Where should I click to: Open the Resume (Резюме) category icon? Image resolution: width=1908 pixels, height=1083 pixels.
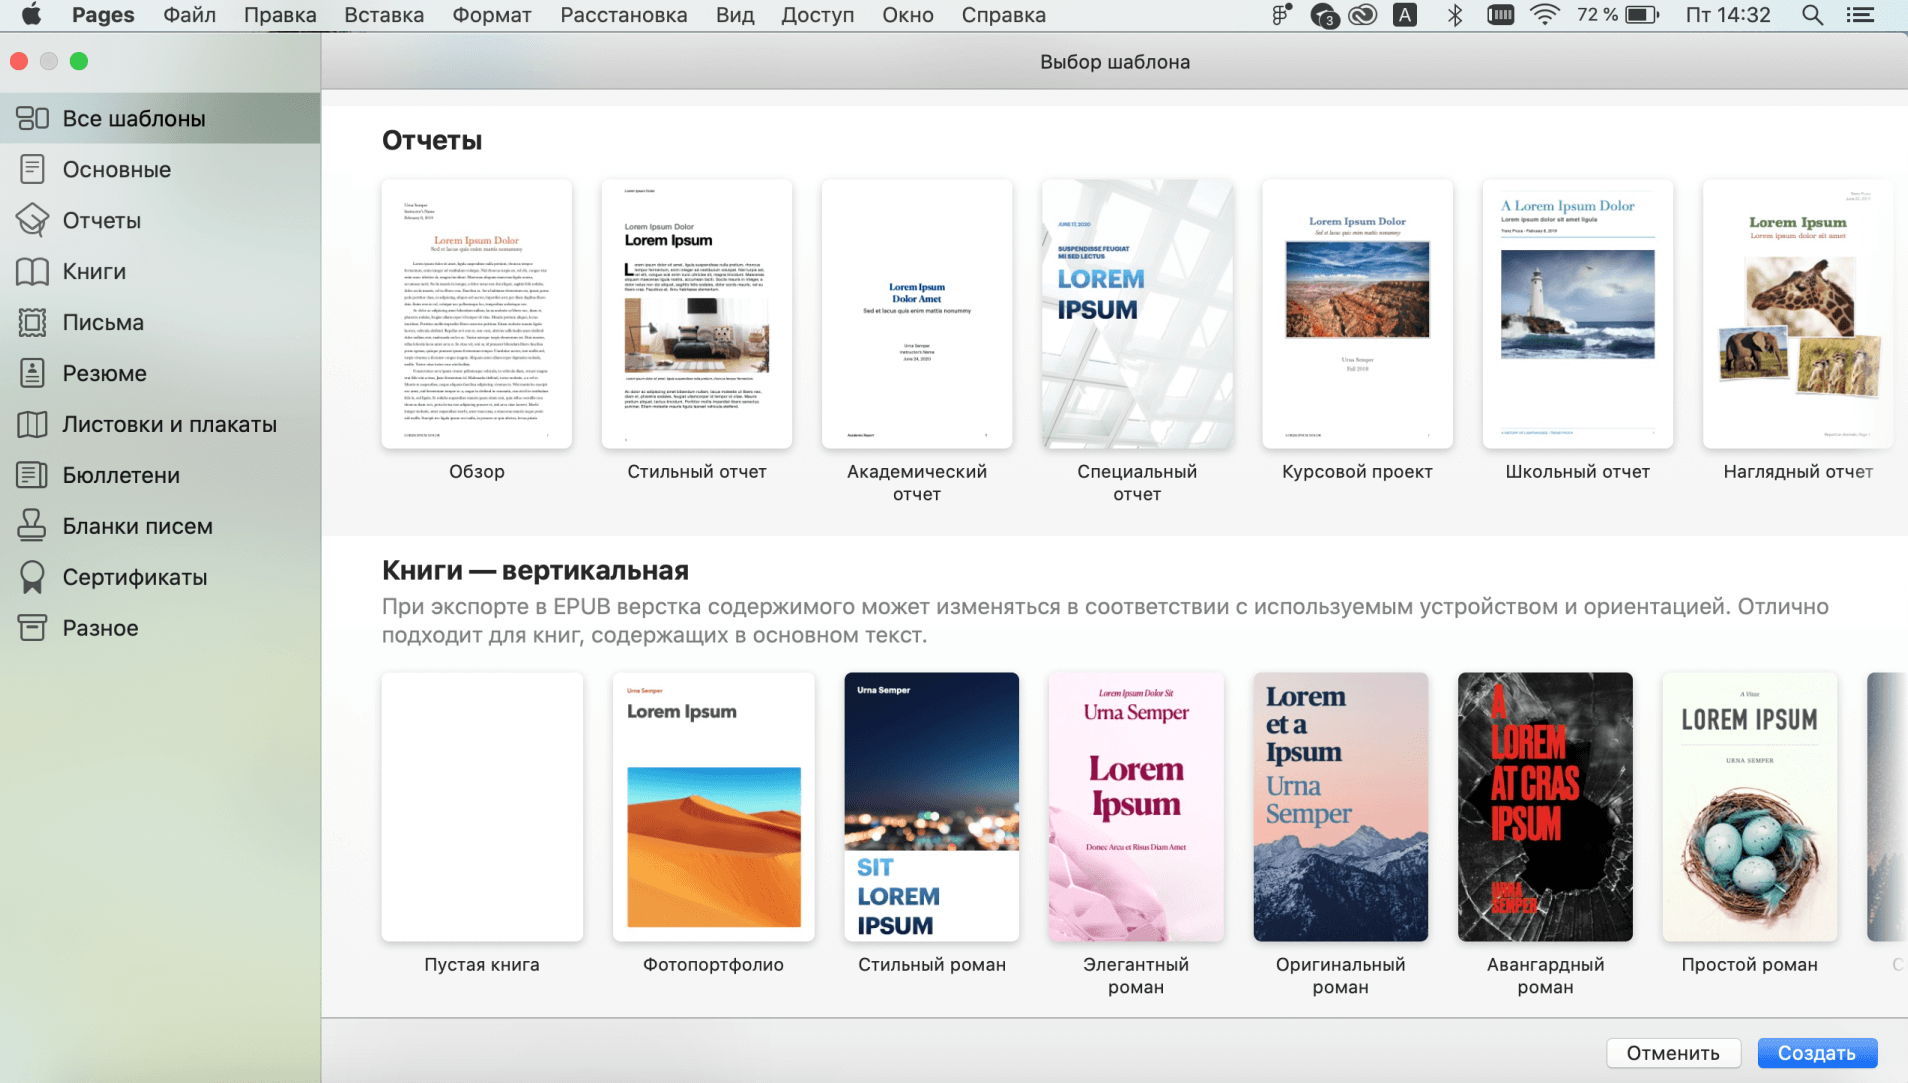point(32,373)
